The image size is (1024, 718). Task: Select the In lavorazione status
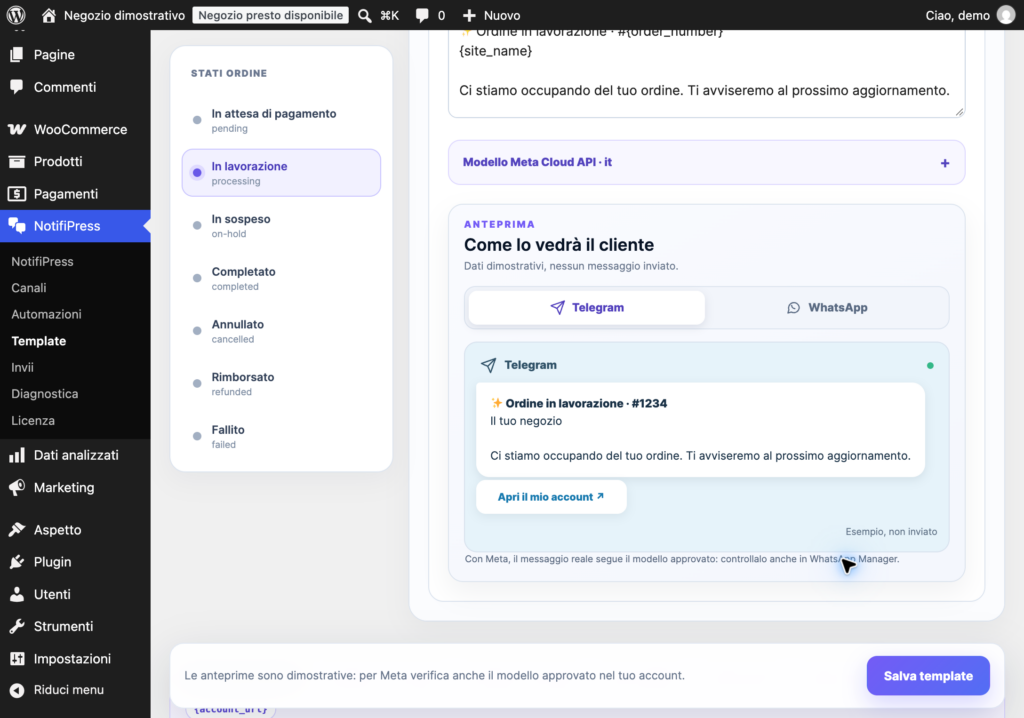point(281,173)
